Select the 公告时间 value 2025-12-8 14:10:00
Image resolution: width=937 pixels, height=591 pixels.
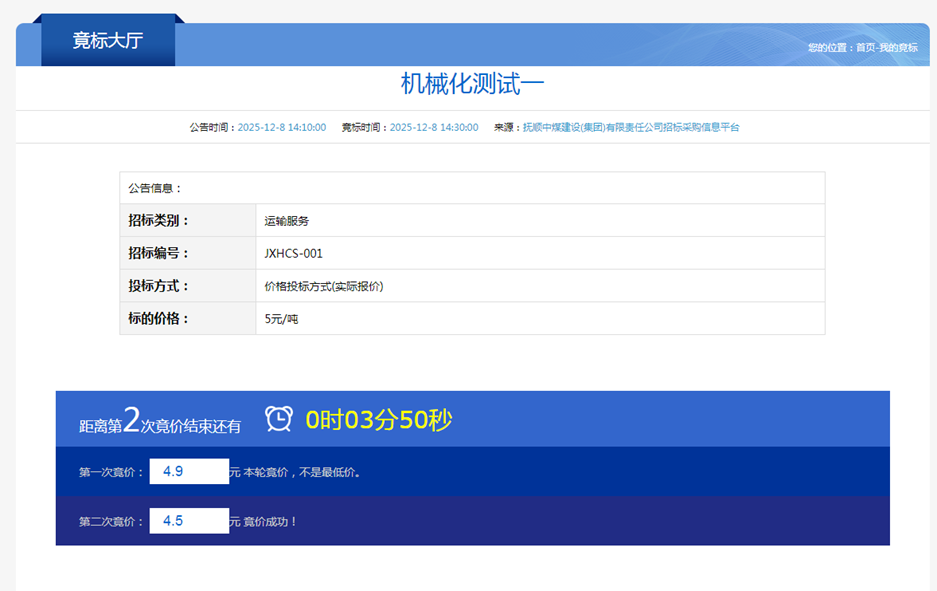(282, 127)
